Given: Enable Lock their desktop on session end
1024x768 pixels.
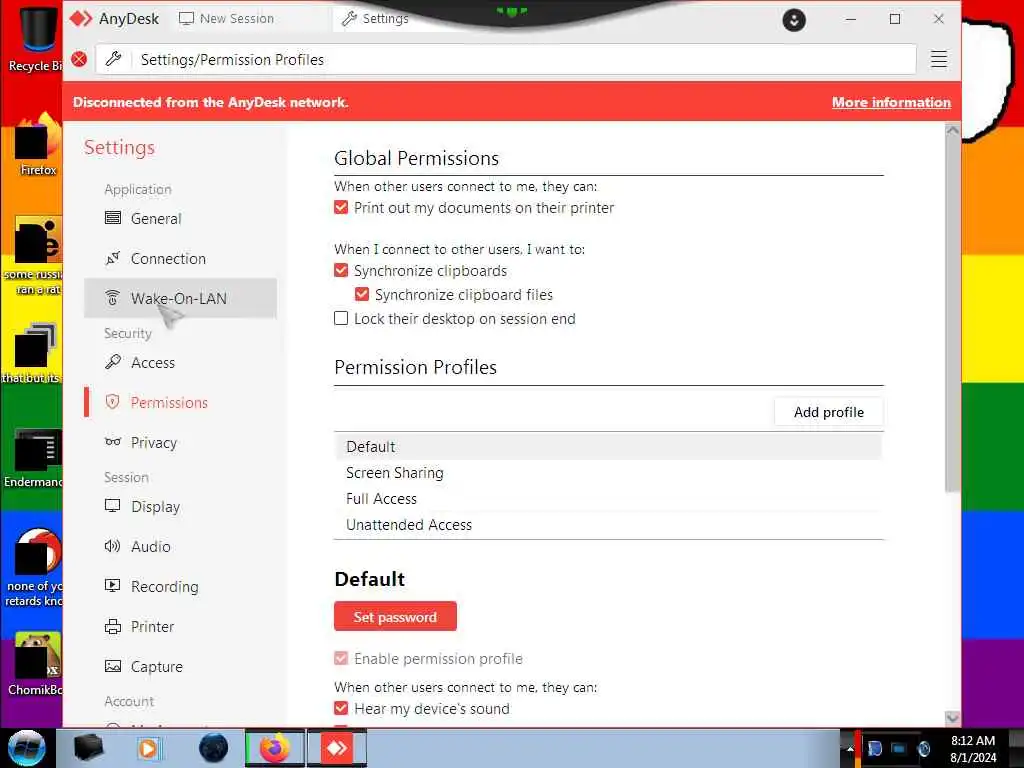Looking at the screenshot, I should pyautogui.click(x=341, y=319).
